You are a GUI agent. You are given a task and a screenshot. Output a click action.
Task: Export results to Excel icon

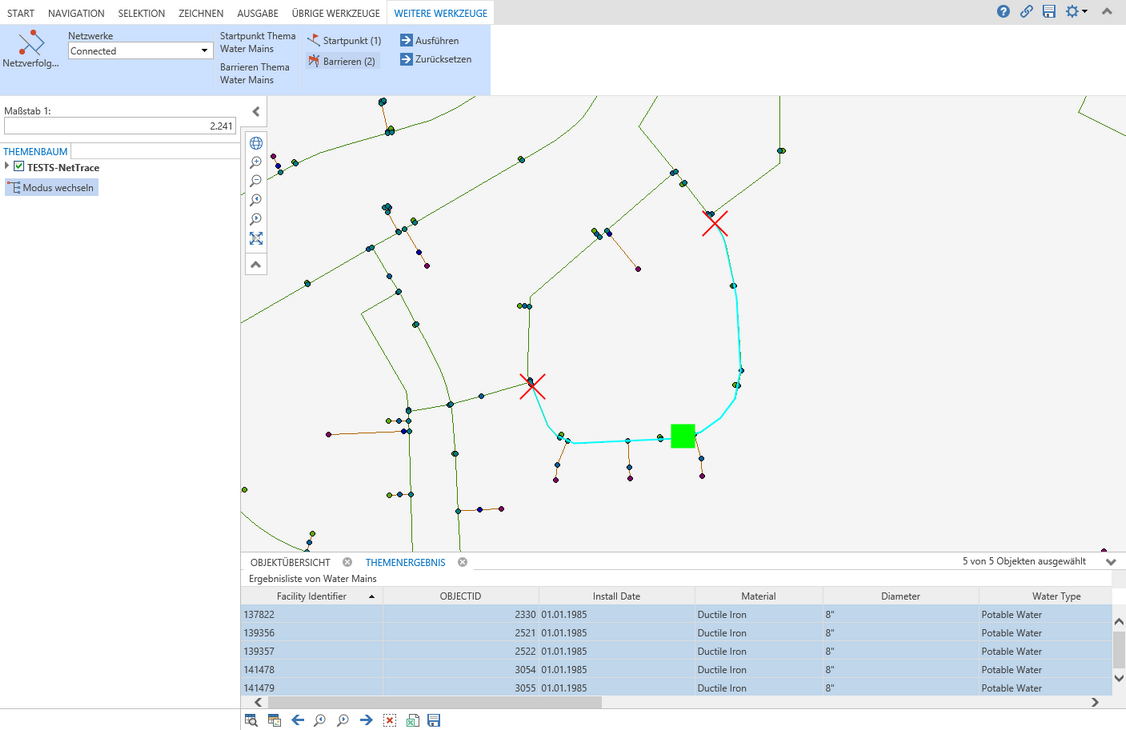coord(412,720)
